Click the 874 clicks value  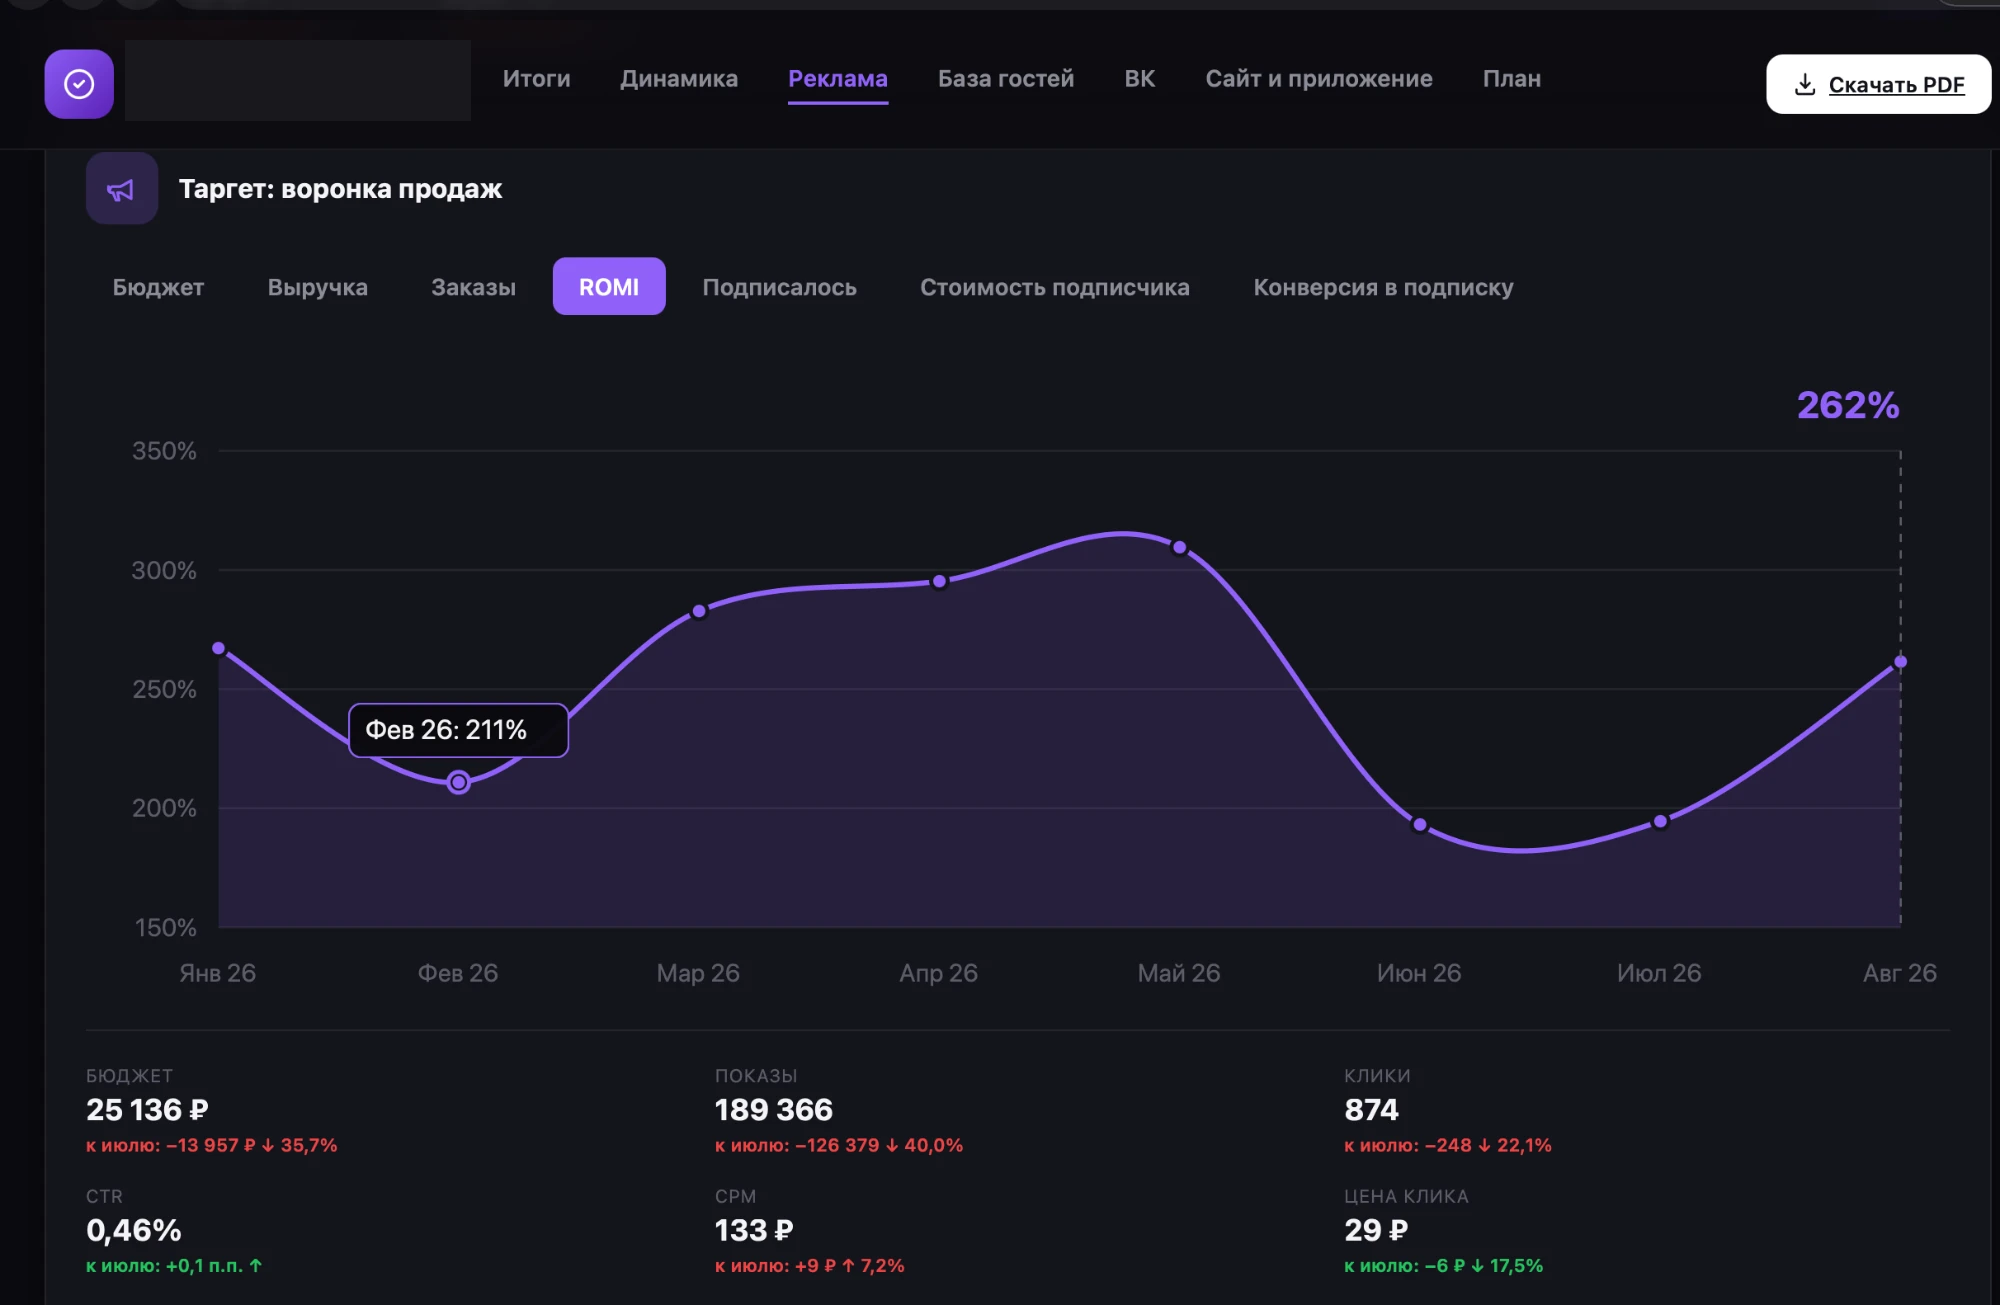[1371, 1110]
